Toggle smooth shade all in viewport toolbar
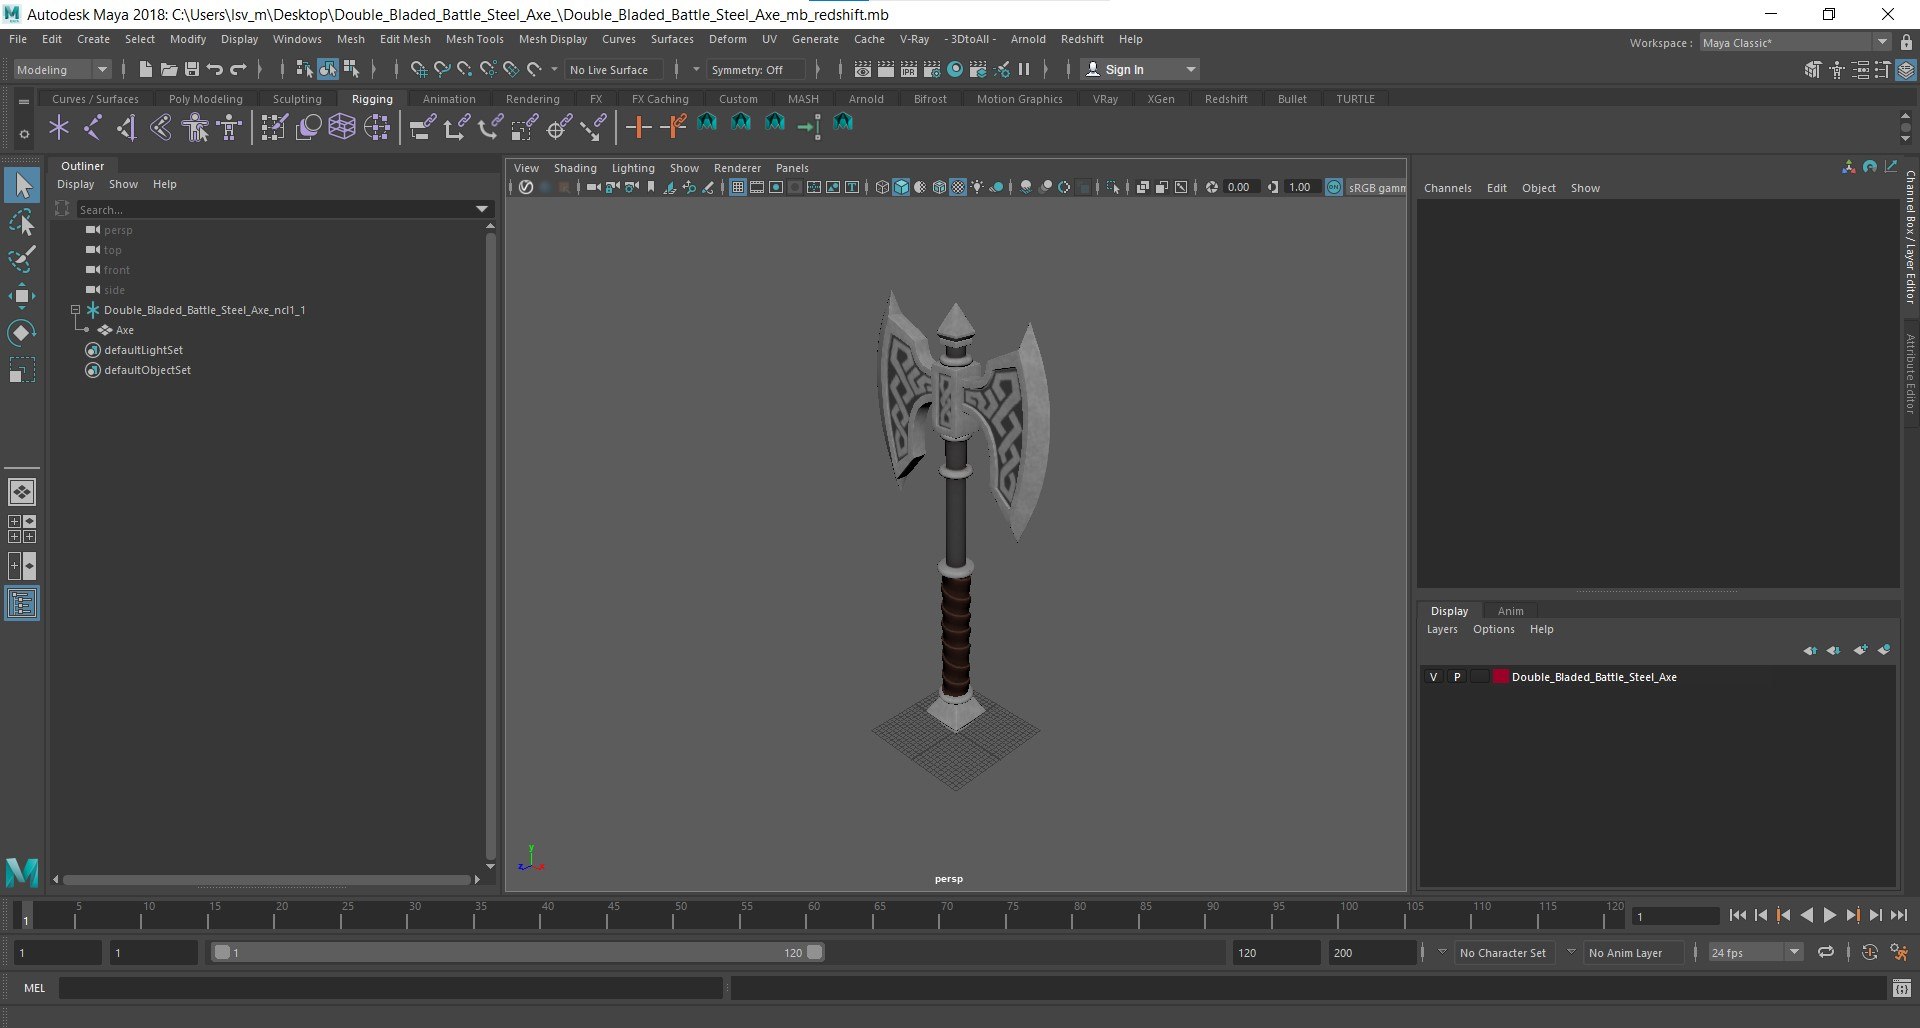 (x=901, y=187)
